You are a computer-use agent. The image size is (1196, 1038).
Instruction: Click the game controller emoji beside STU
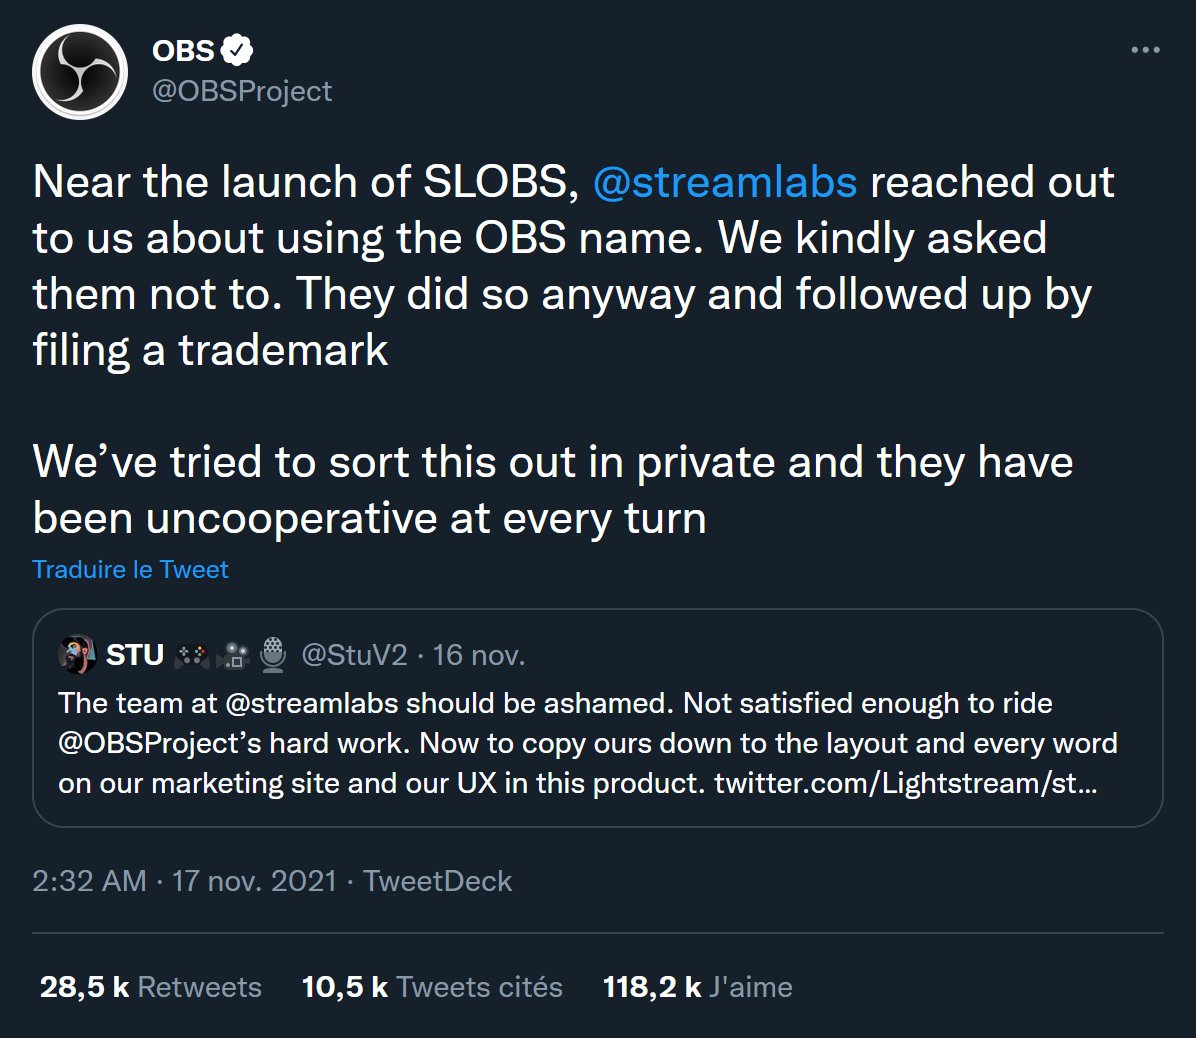point(192,656)
